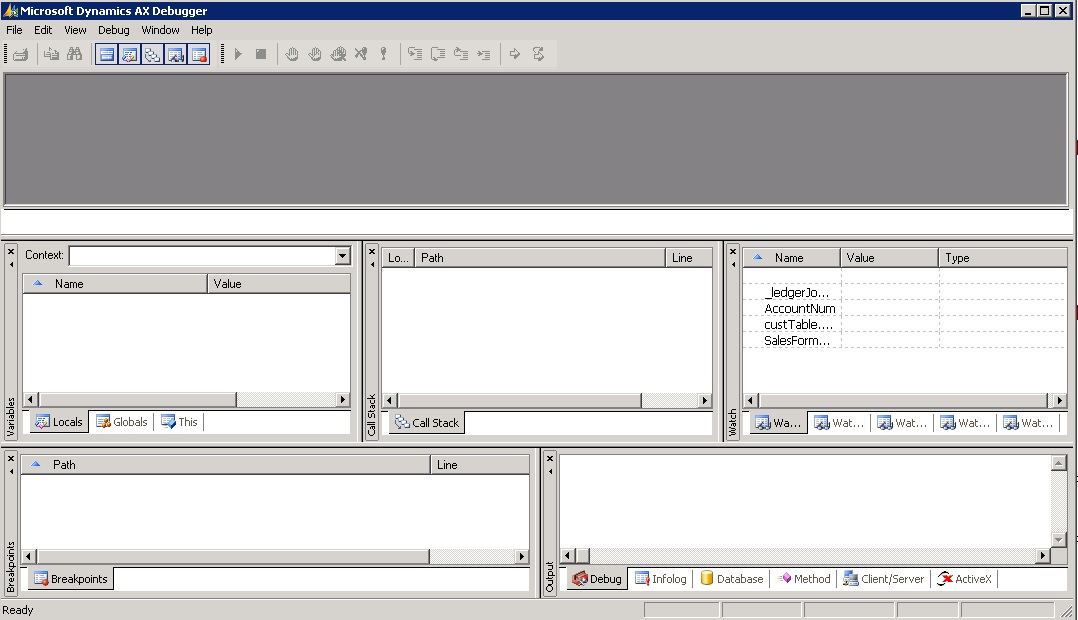Close the Output panel with its X

(x=550, y=459)
